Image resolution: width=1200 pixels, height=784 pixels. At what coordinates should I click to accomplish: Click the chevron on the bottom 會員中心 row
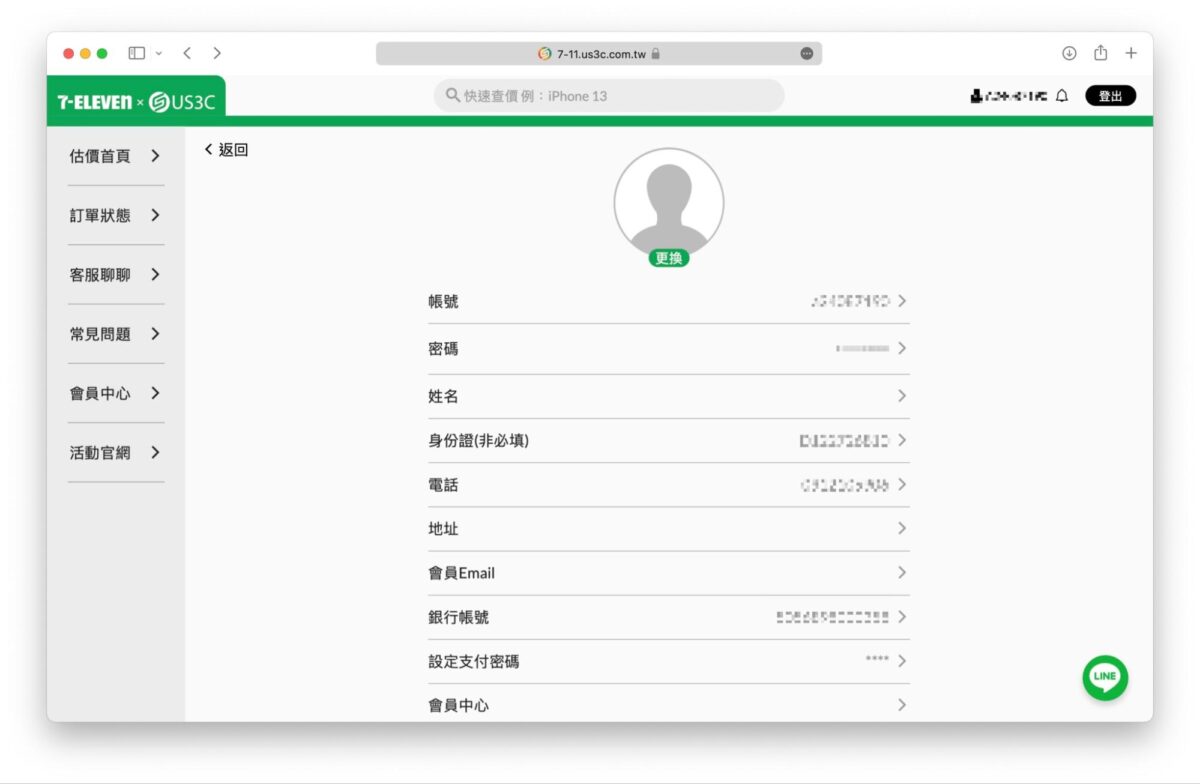(x=902, y=705)
